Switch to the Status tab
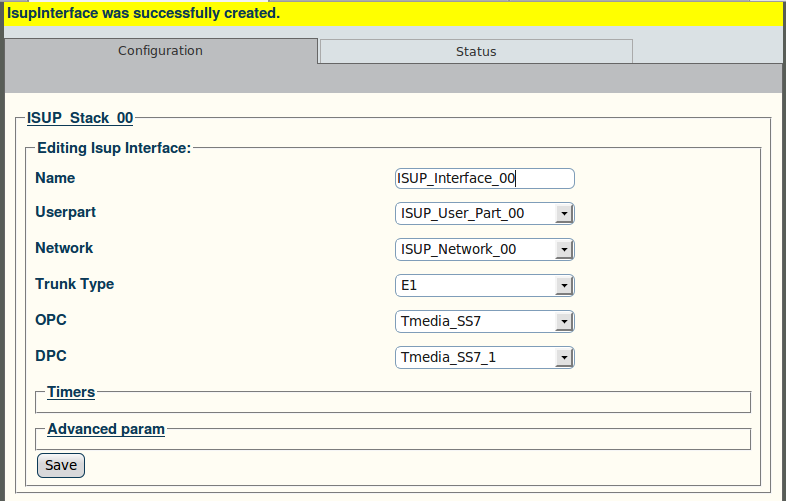786x501 pixels. point(476,51)
